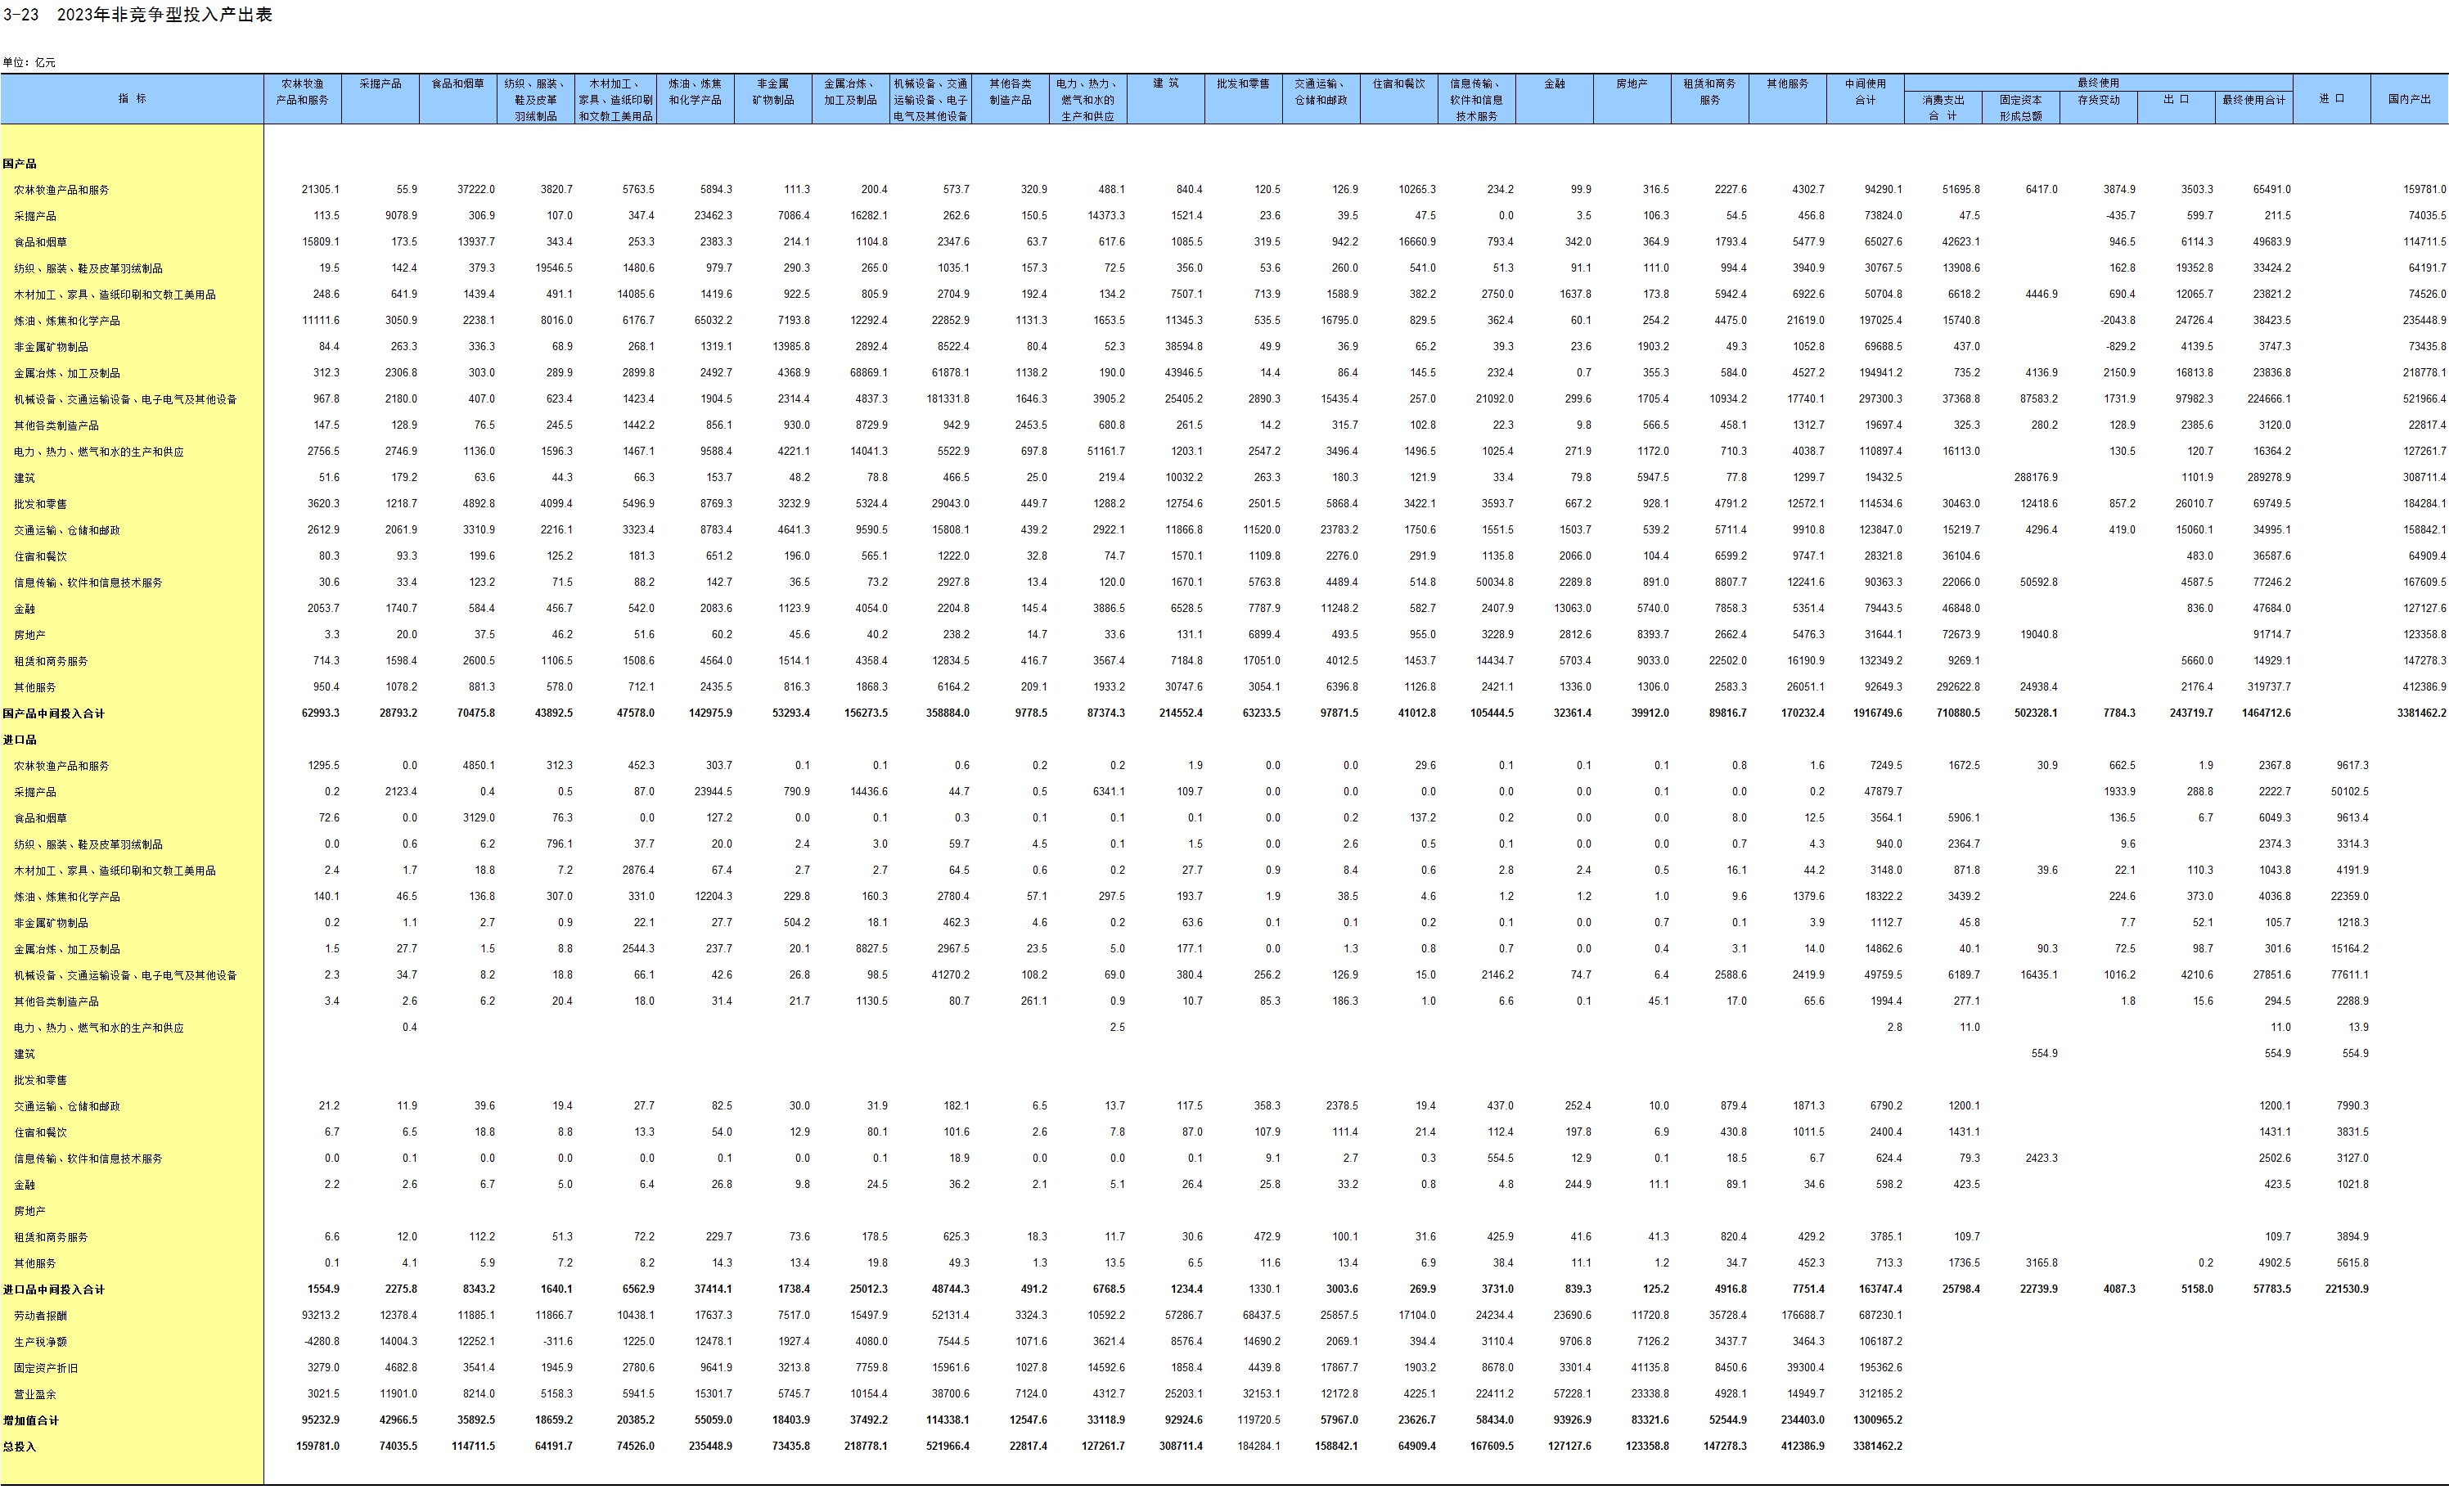Select the 房地产 column header

1631,84
